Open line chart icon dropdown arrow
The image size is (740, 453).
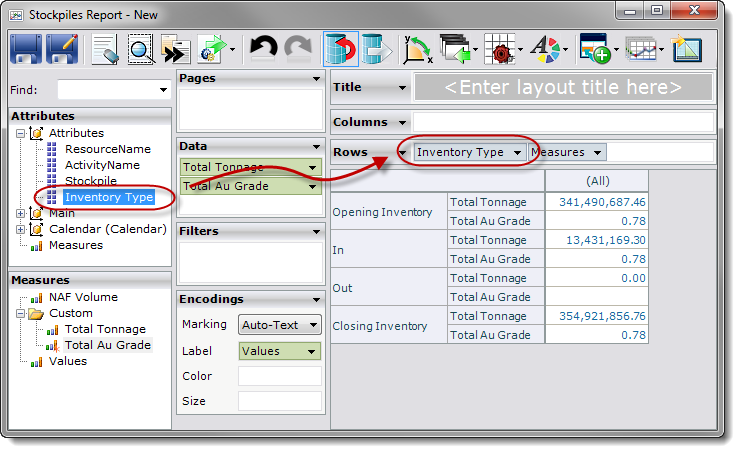(661, 49)
